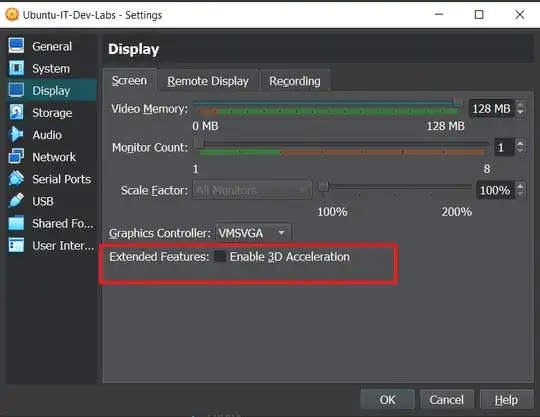540x417 pixels.
Task: Select Display in settings list
Action: [51, 90]
